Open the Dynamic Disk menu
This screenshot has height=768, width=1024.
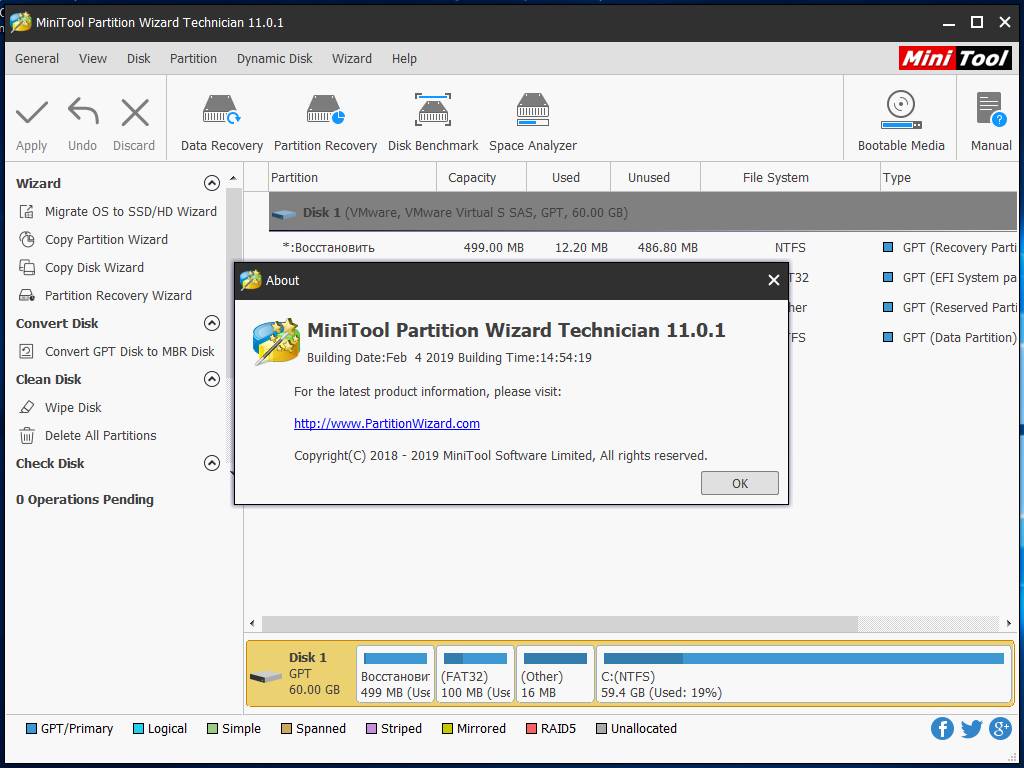pos(274,58)
